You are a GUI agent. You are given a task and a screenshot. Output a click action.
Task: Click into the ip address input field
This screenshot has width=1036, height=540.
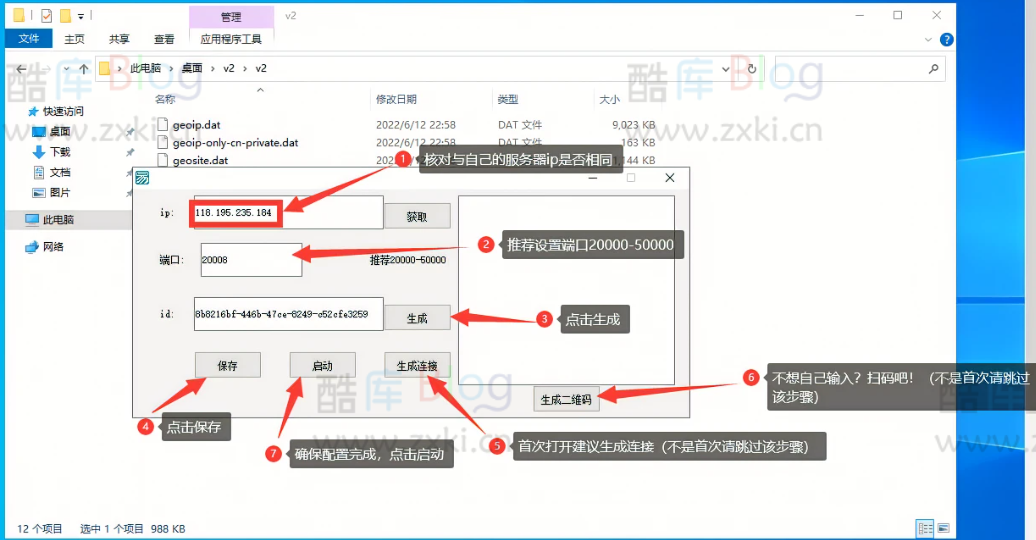(288, 212)
